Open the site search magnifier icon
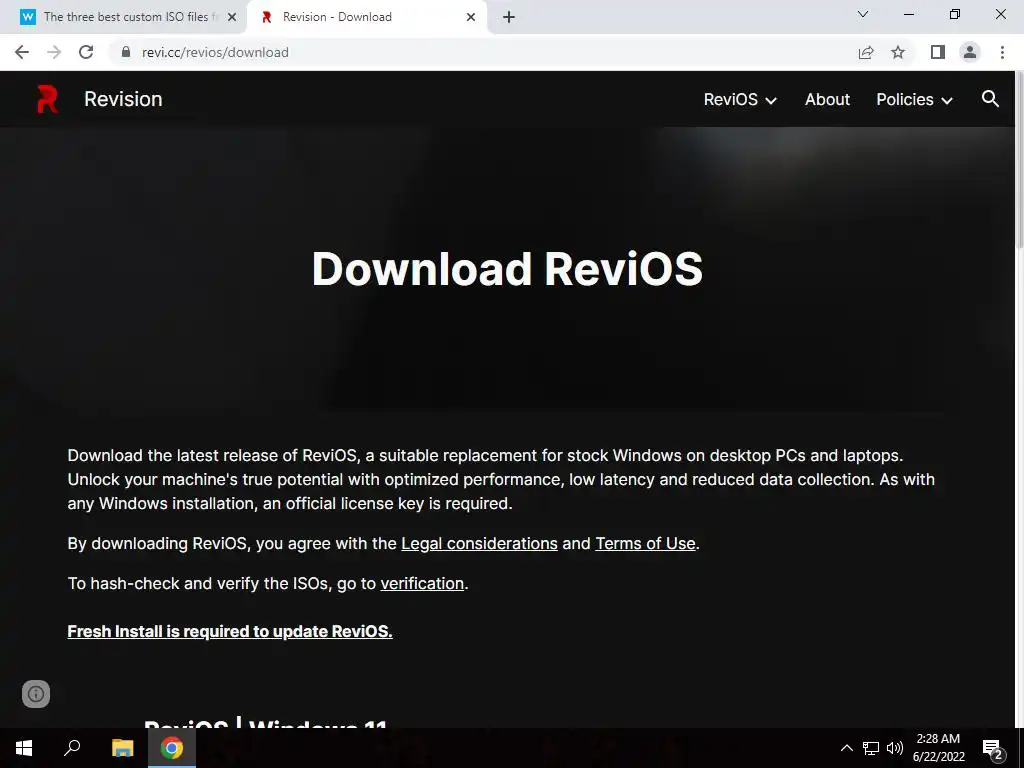Image resolution: width=1024 pixels, height=768 pixels. [990, 99]
